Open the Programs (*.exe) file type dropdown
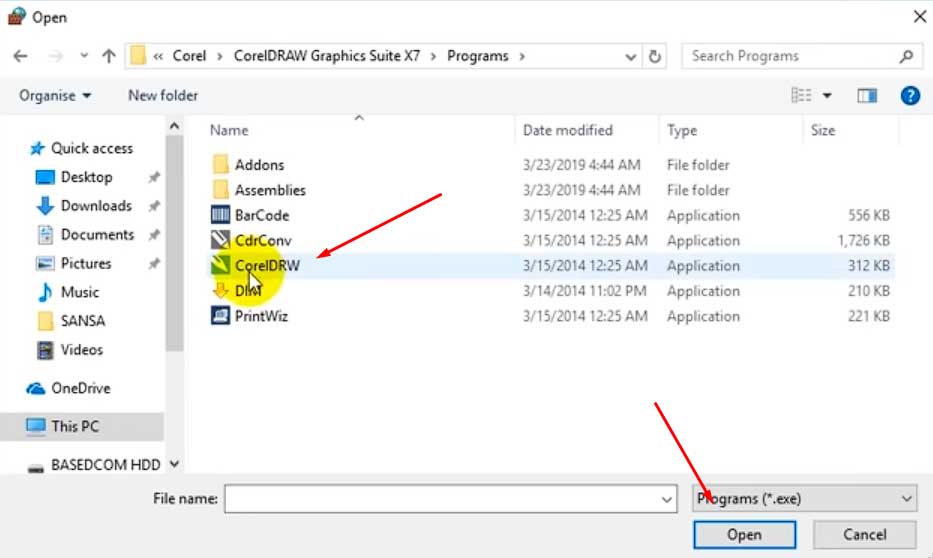The width and height of the screenshot is (933, 558). (804, 499)
